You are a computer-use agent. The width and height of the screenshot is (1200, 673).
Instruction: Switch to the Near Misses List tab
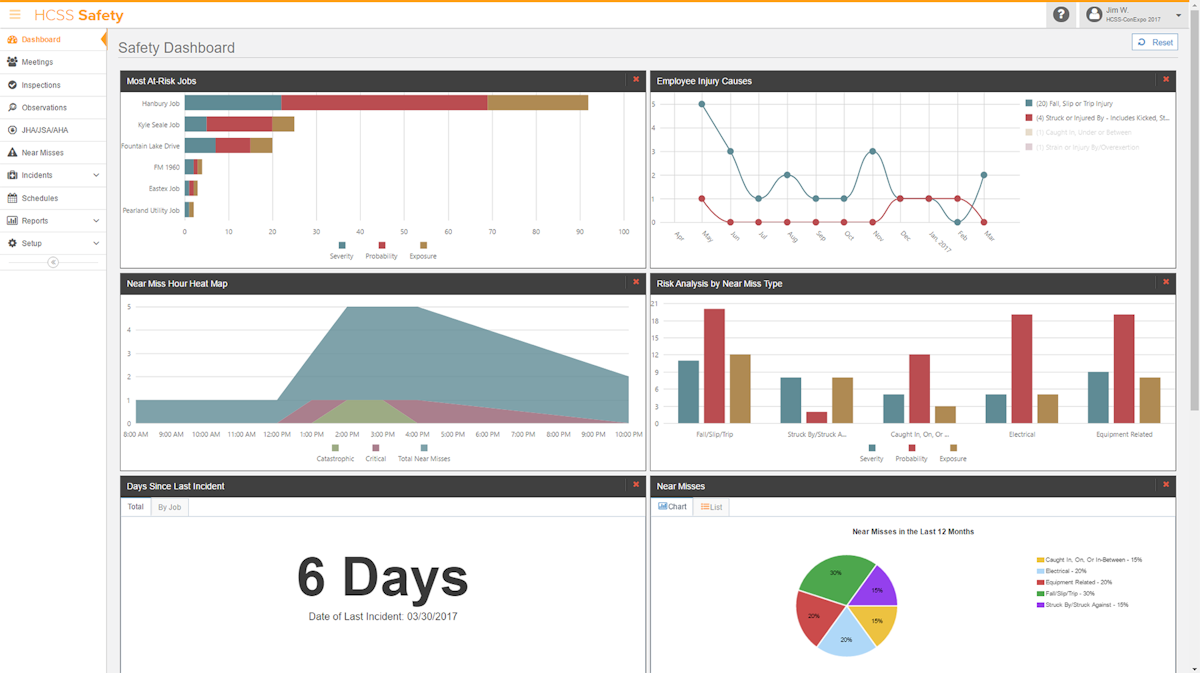[712, 507]
